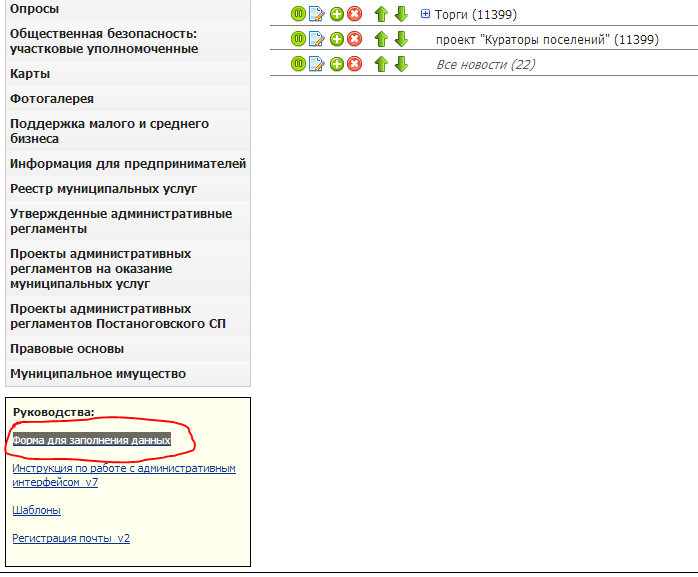Viewport: 698px width, 577px height.
Task: Open the Регистрация почты v2 link
Action: [70, 538]
